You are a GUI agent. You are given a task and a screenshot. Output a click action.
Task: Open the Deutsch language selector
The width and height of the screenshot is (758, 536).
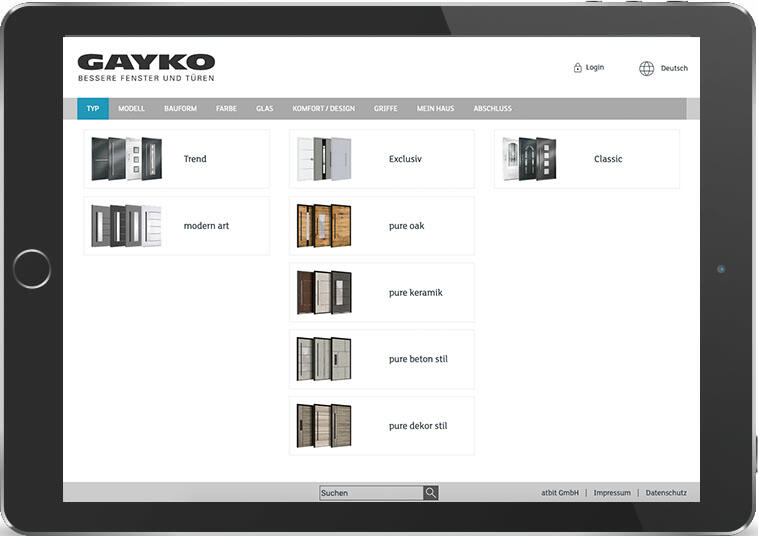pos(674,68)
